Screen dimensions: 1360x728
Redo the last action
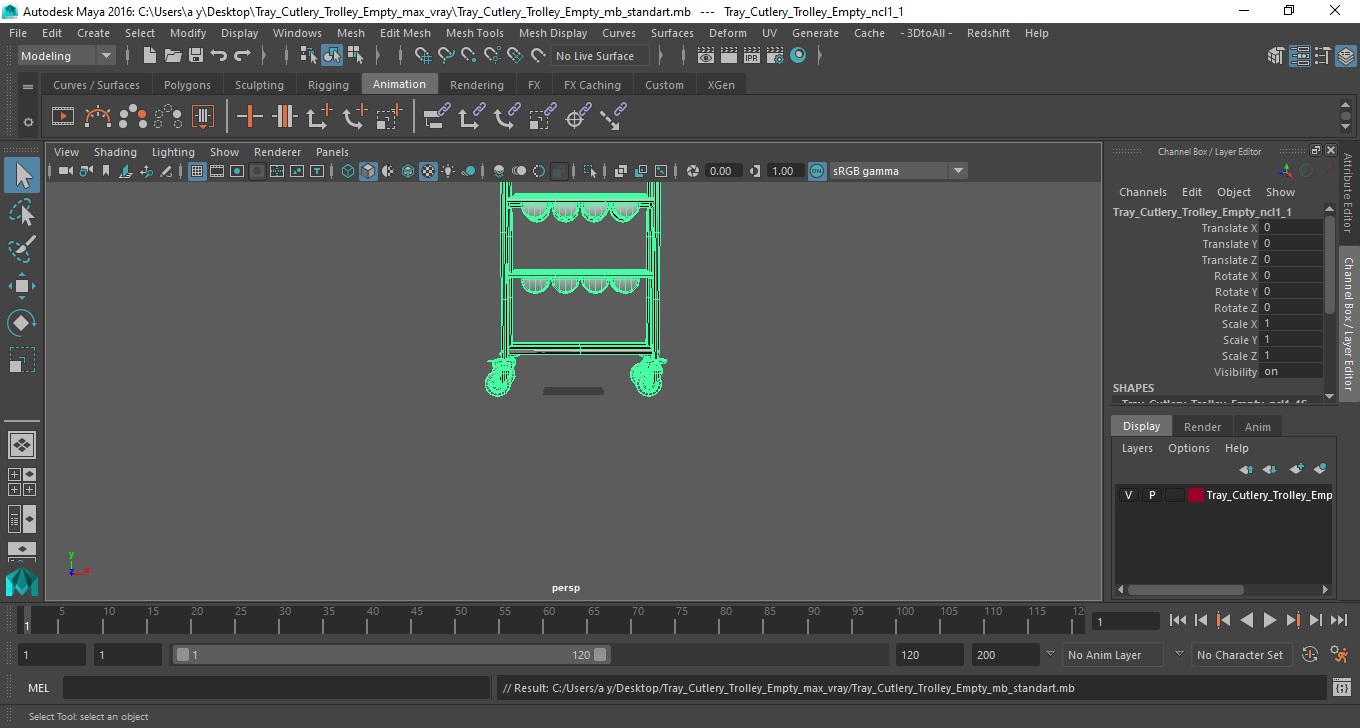242,56
